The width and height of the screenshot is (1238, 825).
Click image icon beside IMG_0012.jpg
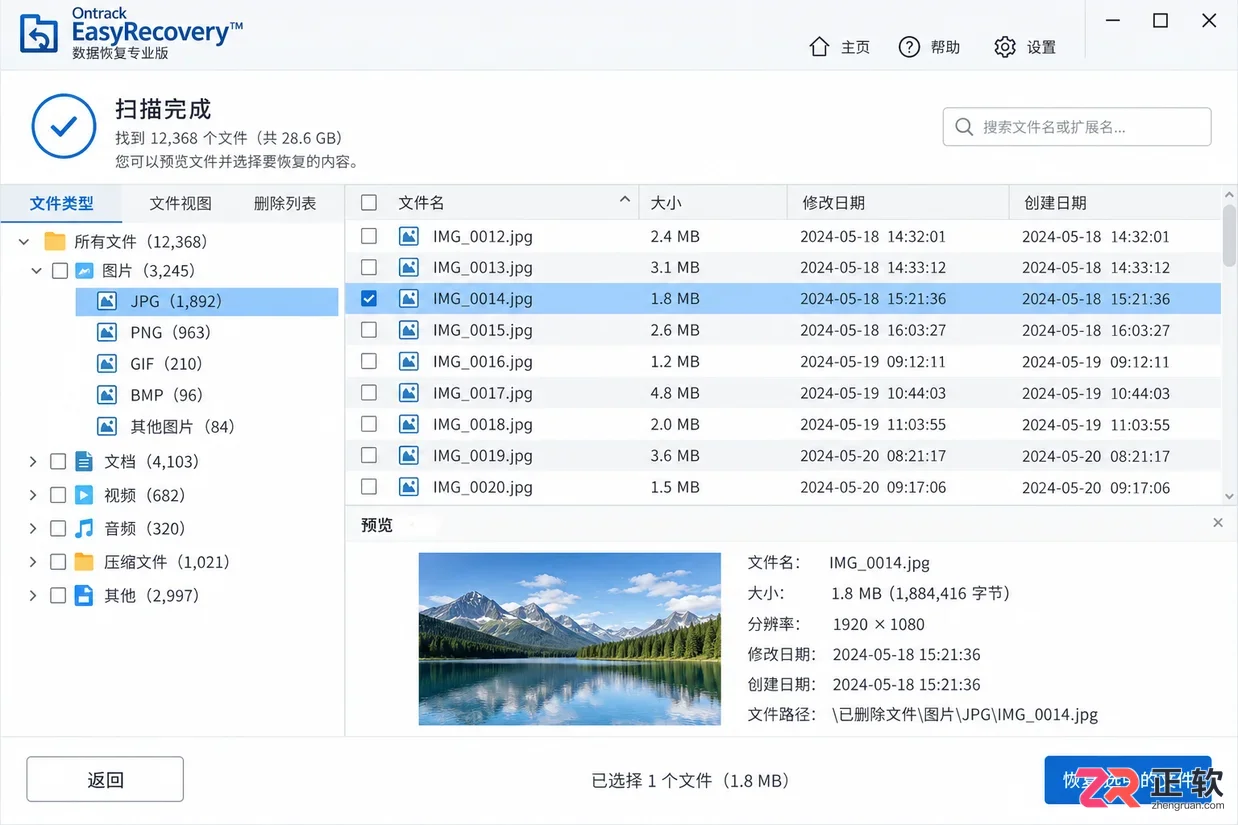pyautogui.click(x=408, y=236)
